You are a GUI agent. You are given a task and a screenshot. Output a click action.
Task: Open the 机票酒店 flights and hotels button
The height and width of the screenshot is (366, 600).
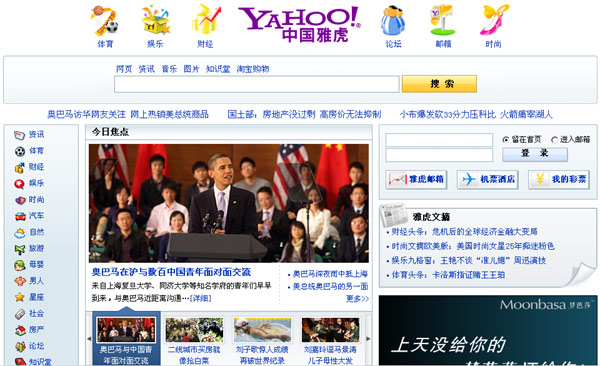click(x=488, y=180)
